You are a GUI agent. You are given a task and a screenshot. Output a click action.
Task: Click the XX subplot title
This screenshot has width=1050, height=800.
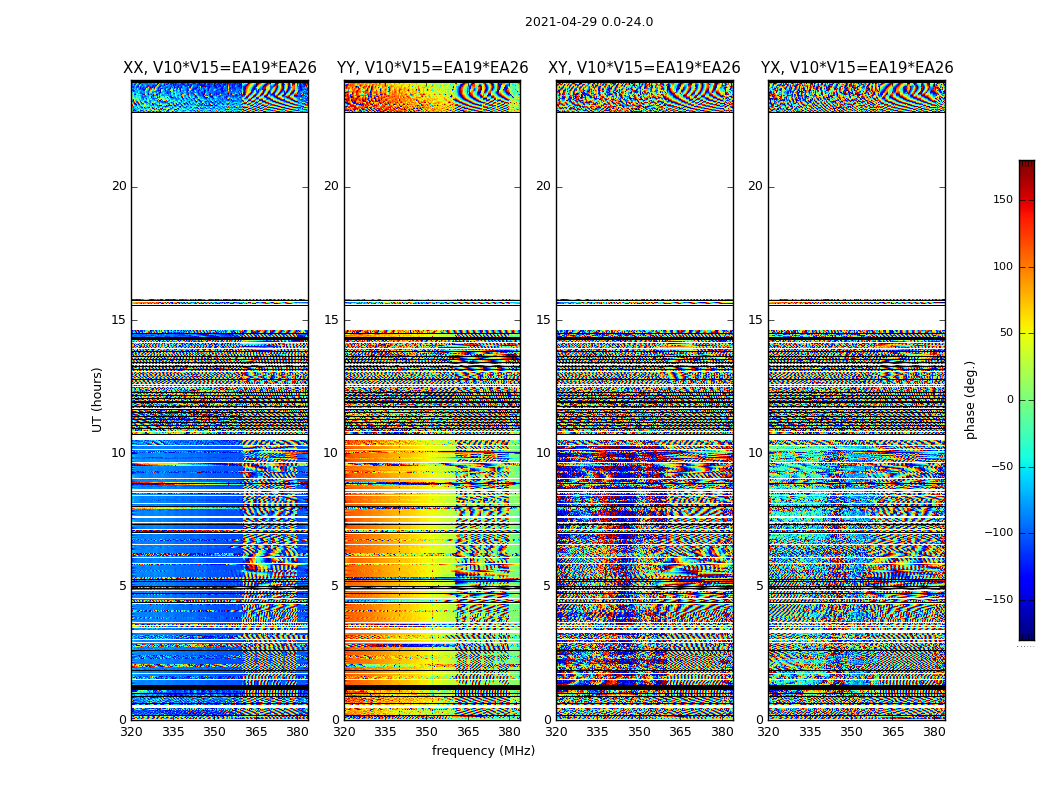point(219,68)
